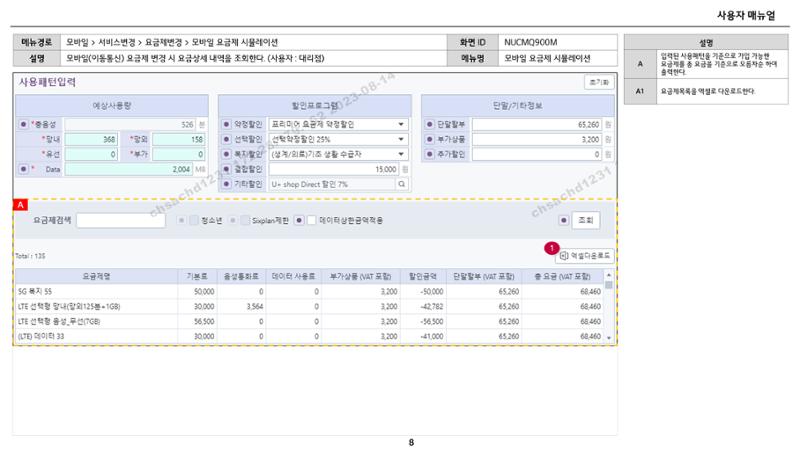800x450 pixels.
Task: Click the dot marker beside 기타할인
Action: [x=227, y=184]
